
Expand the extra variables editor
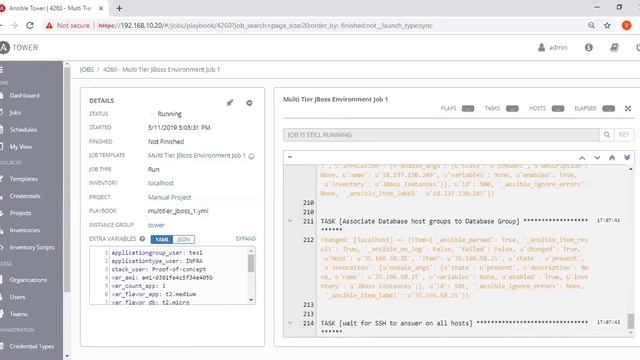point(246,238)
